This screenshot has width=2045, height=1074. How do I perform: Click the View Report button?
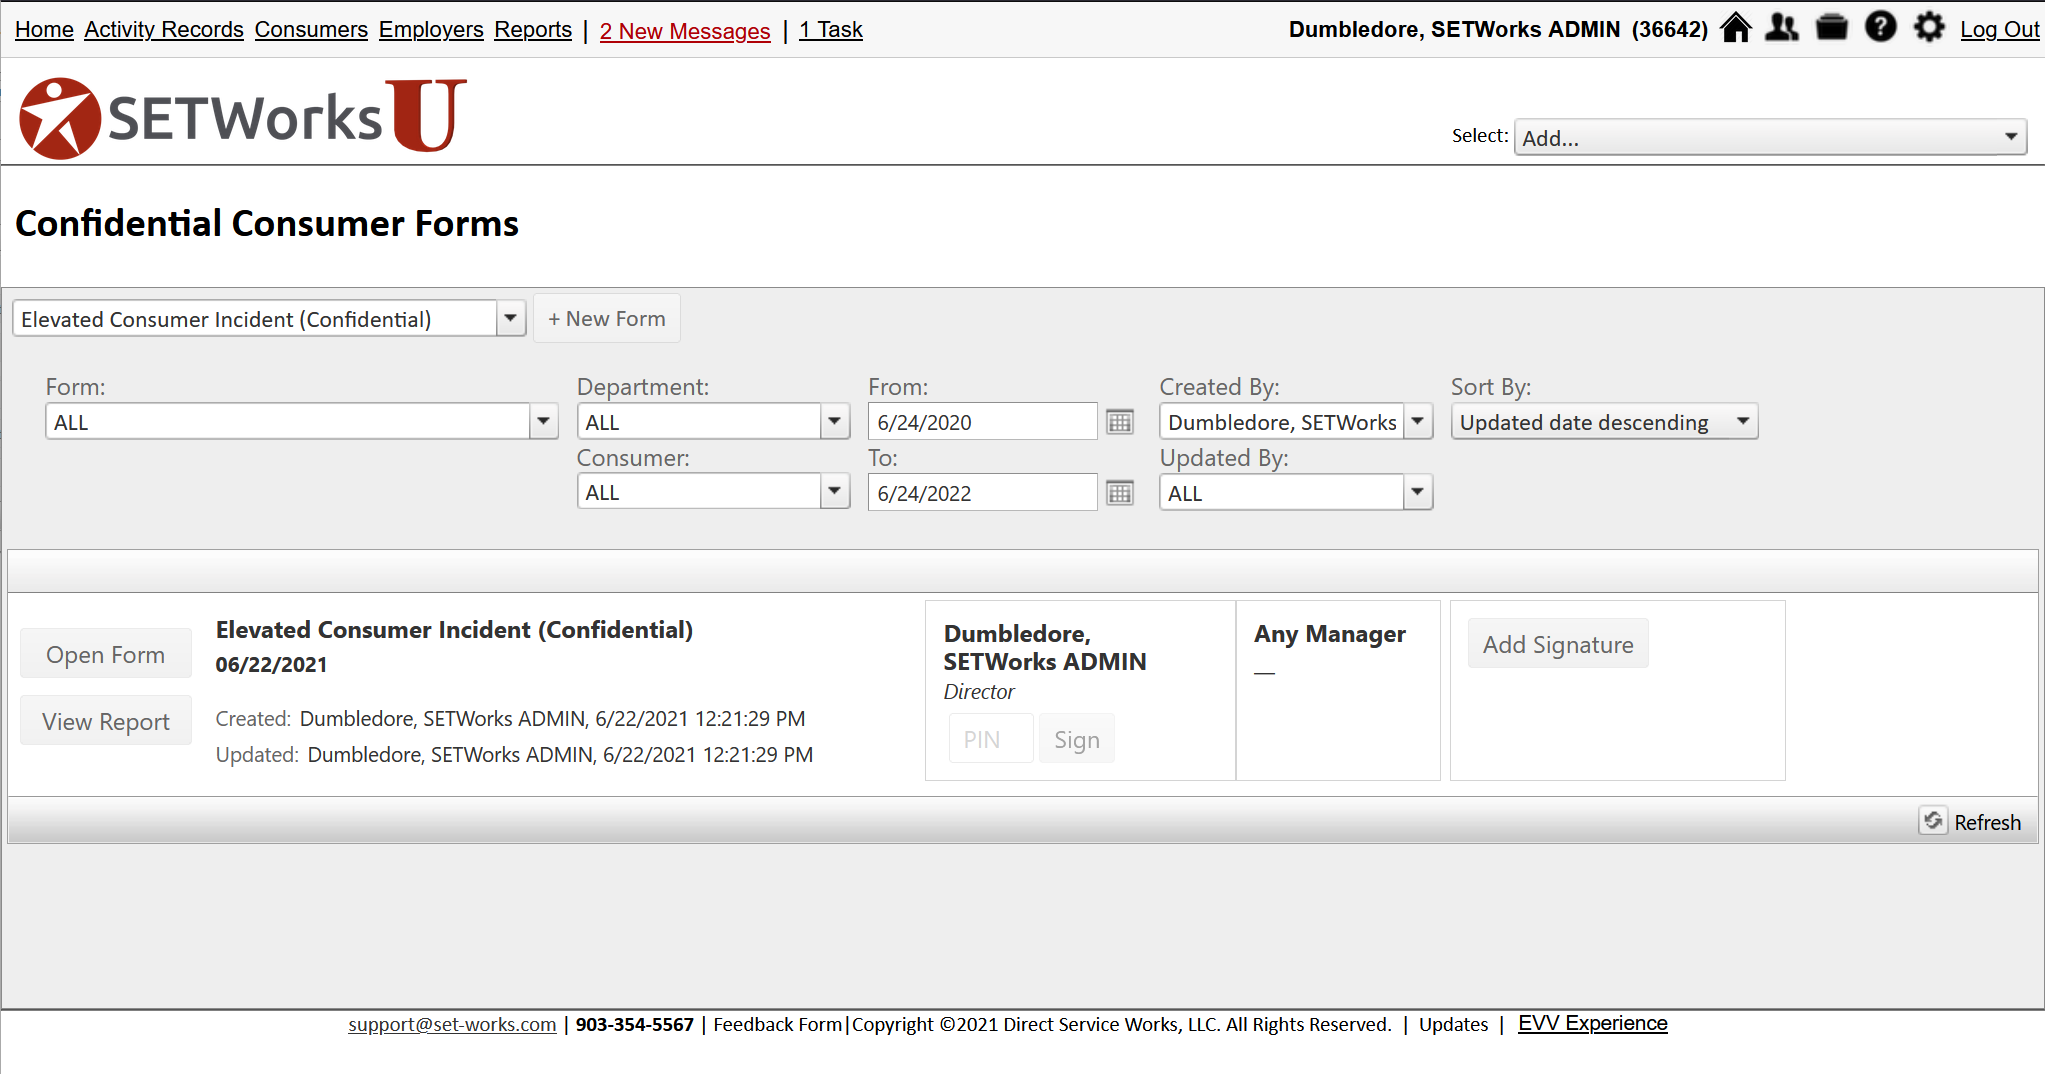coord(106,721)
